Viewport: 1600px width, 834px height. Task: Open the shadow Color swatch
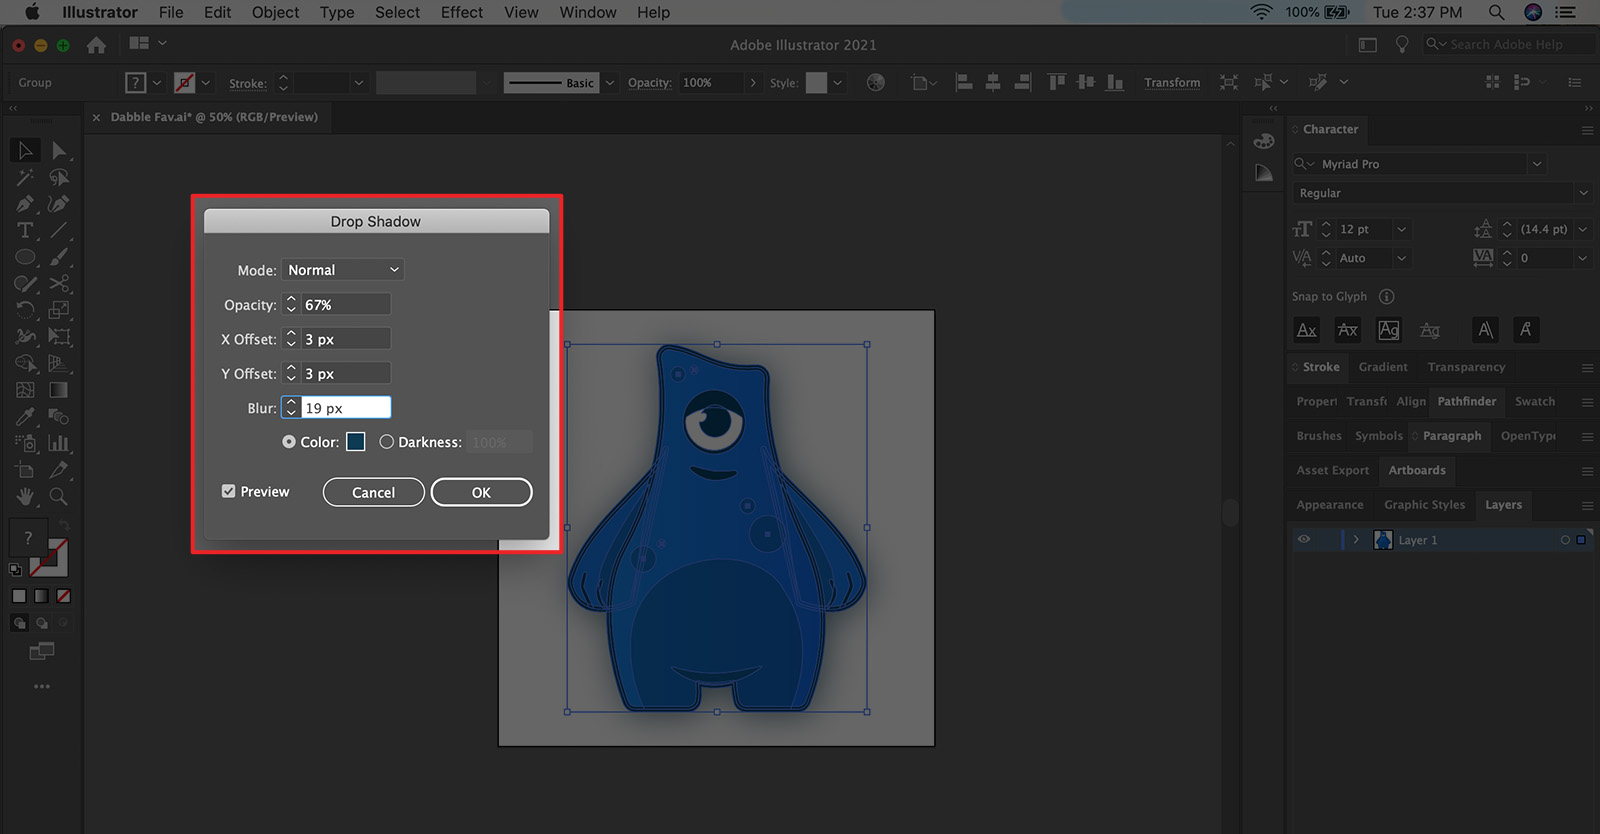point(356,442)
